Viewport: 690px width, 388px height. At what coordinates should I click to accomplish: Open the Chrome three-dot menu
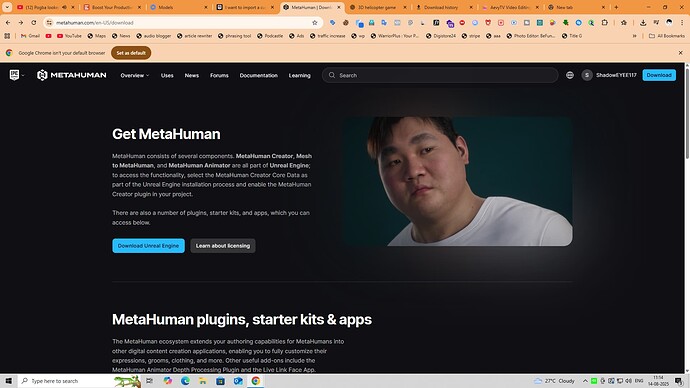coord(682,22)
